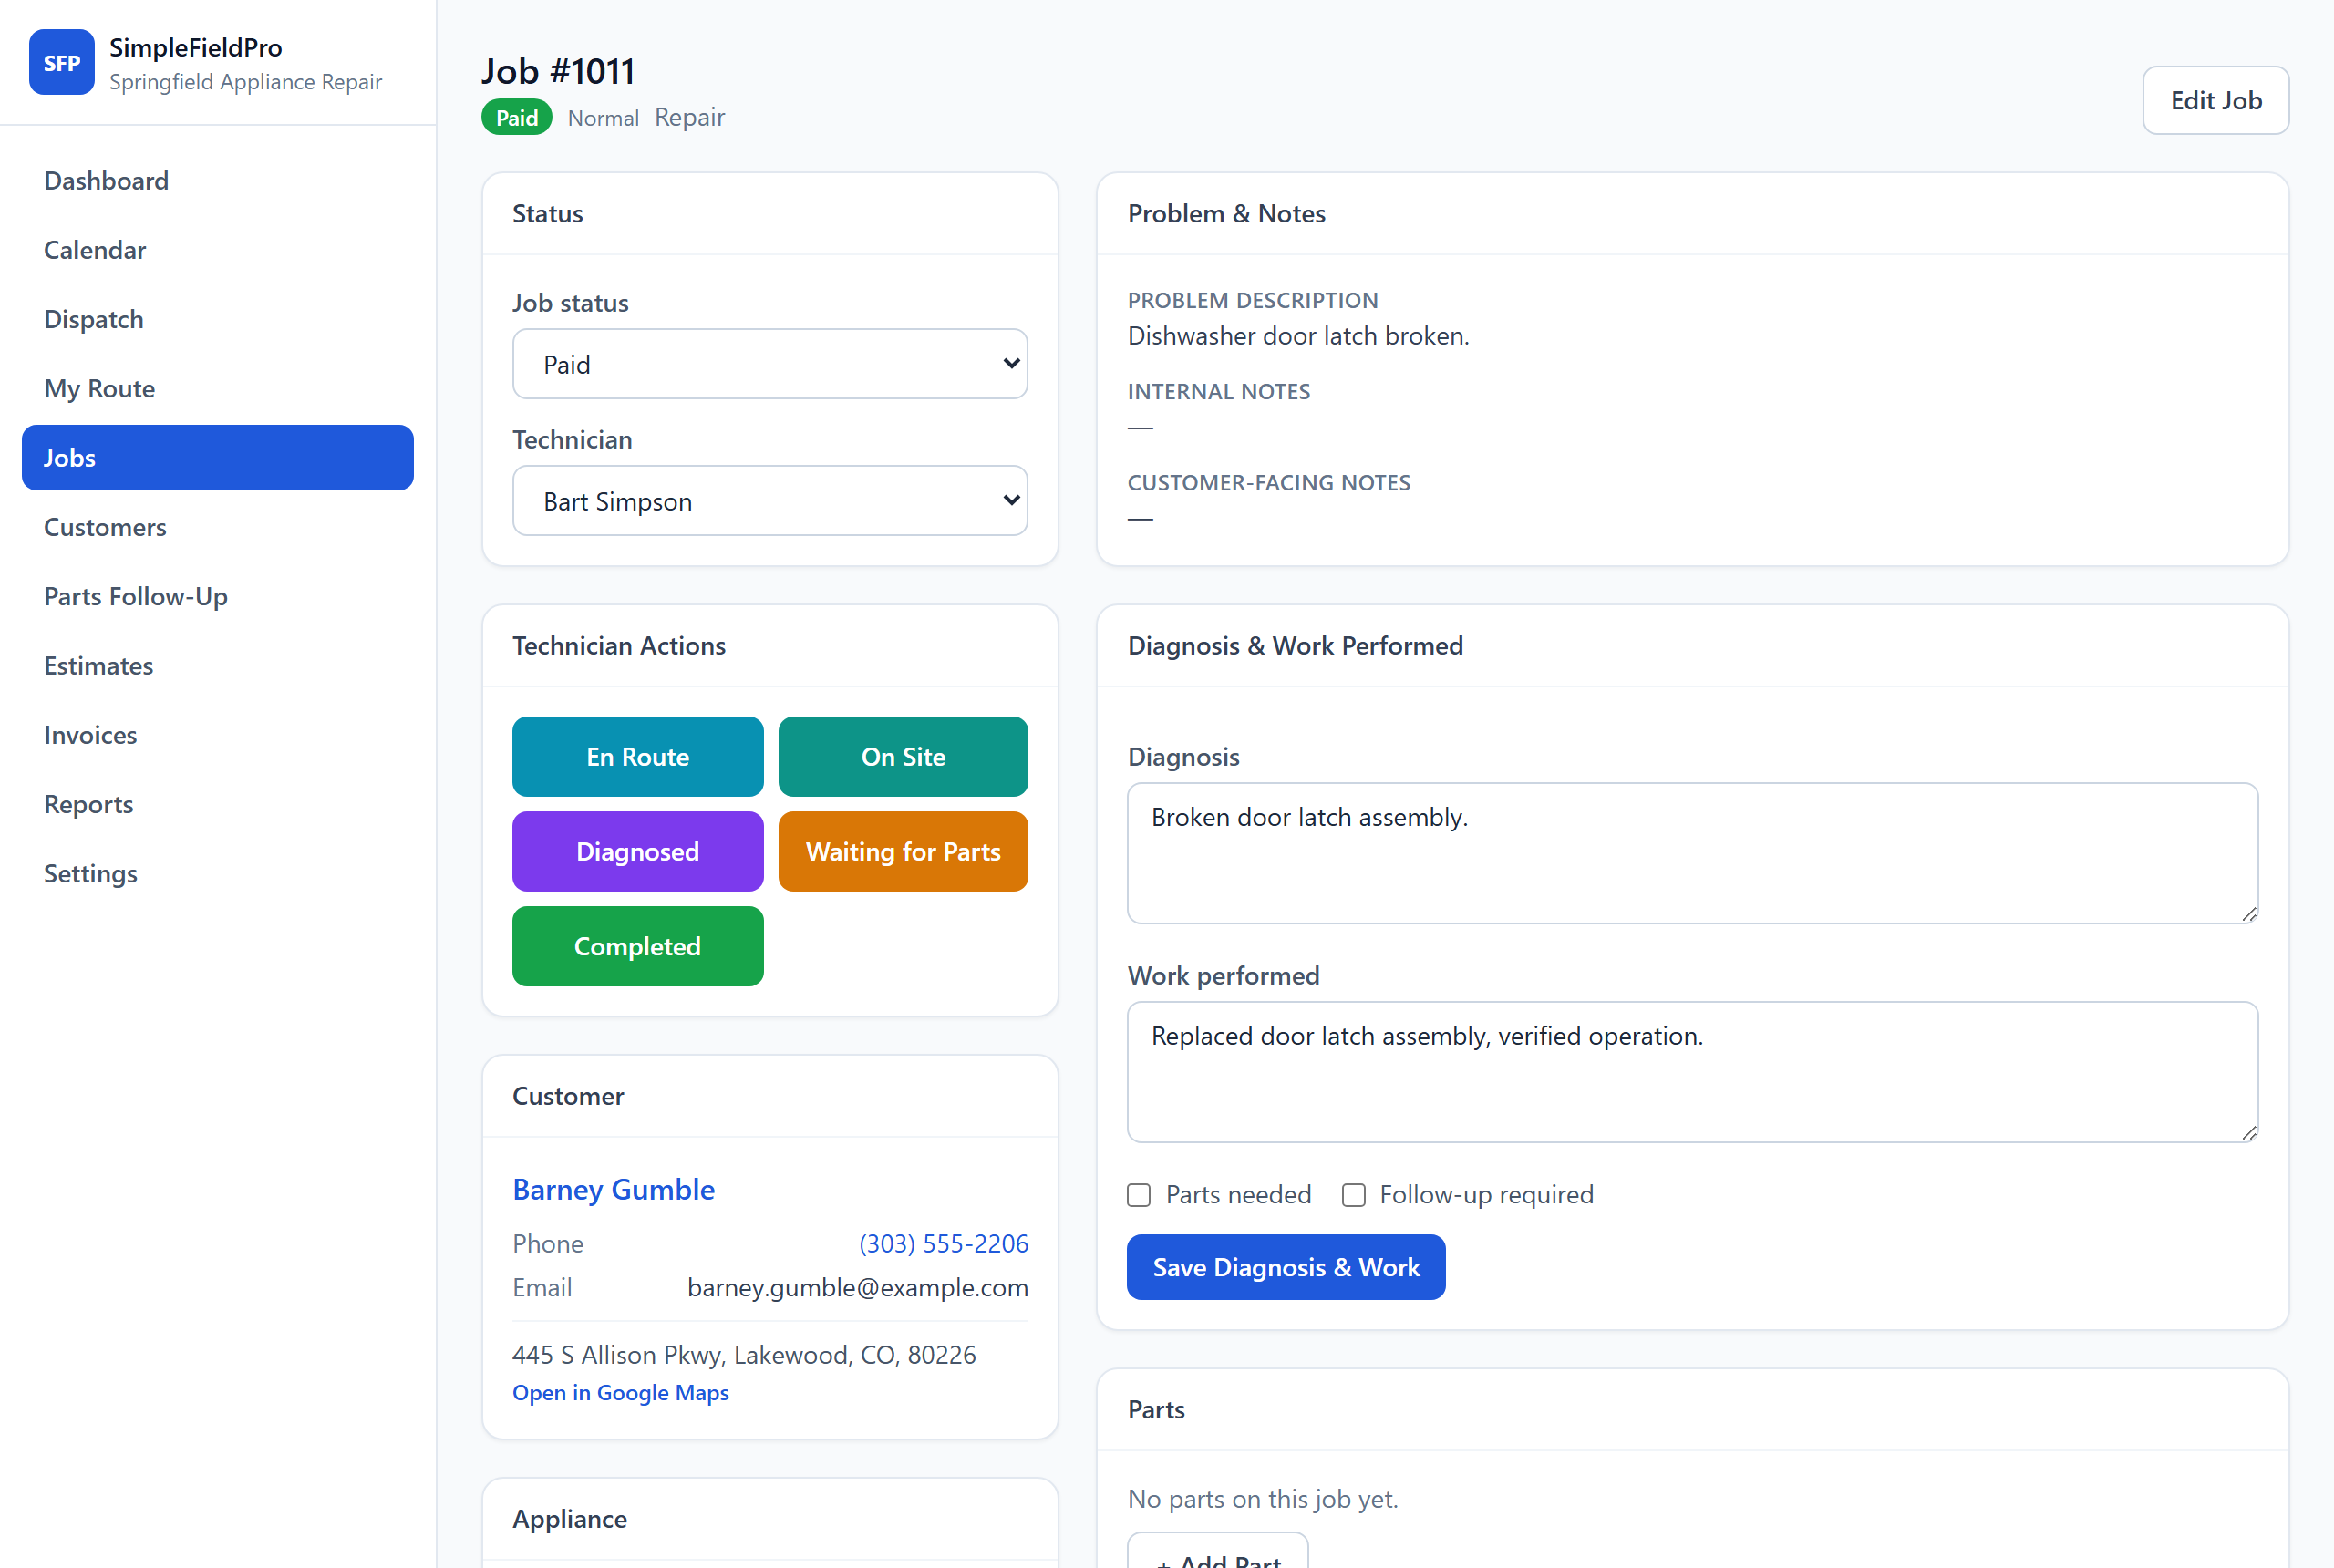The width and height of the screenshot is (2334, 1568).
Task: Click the address 445 S Allison Pkwy
Action: (x=744, y=1355)
